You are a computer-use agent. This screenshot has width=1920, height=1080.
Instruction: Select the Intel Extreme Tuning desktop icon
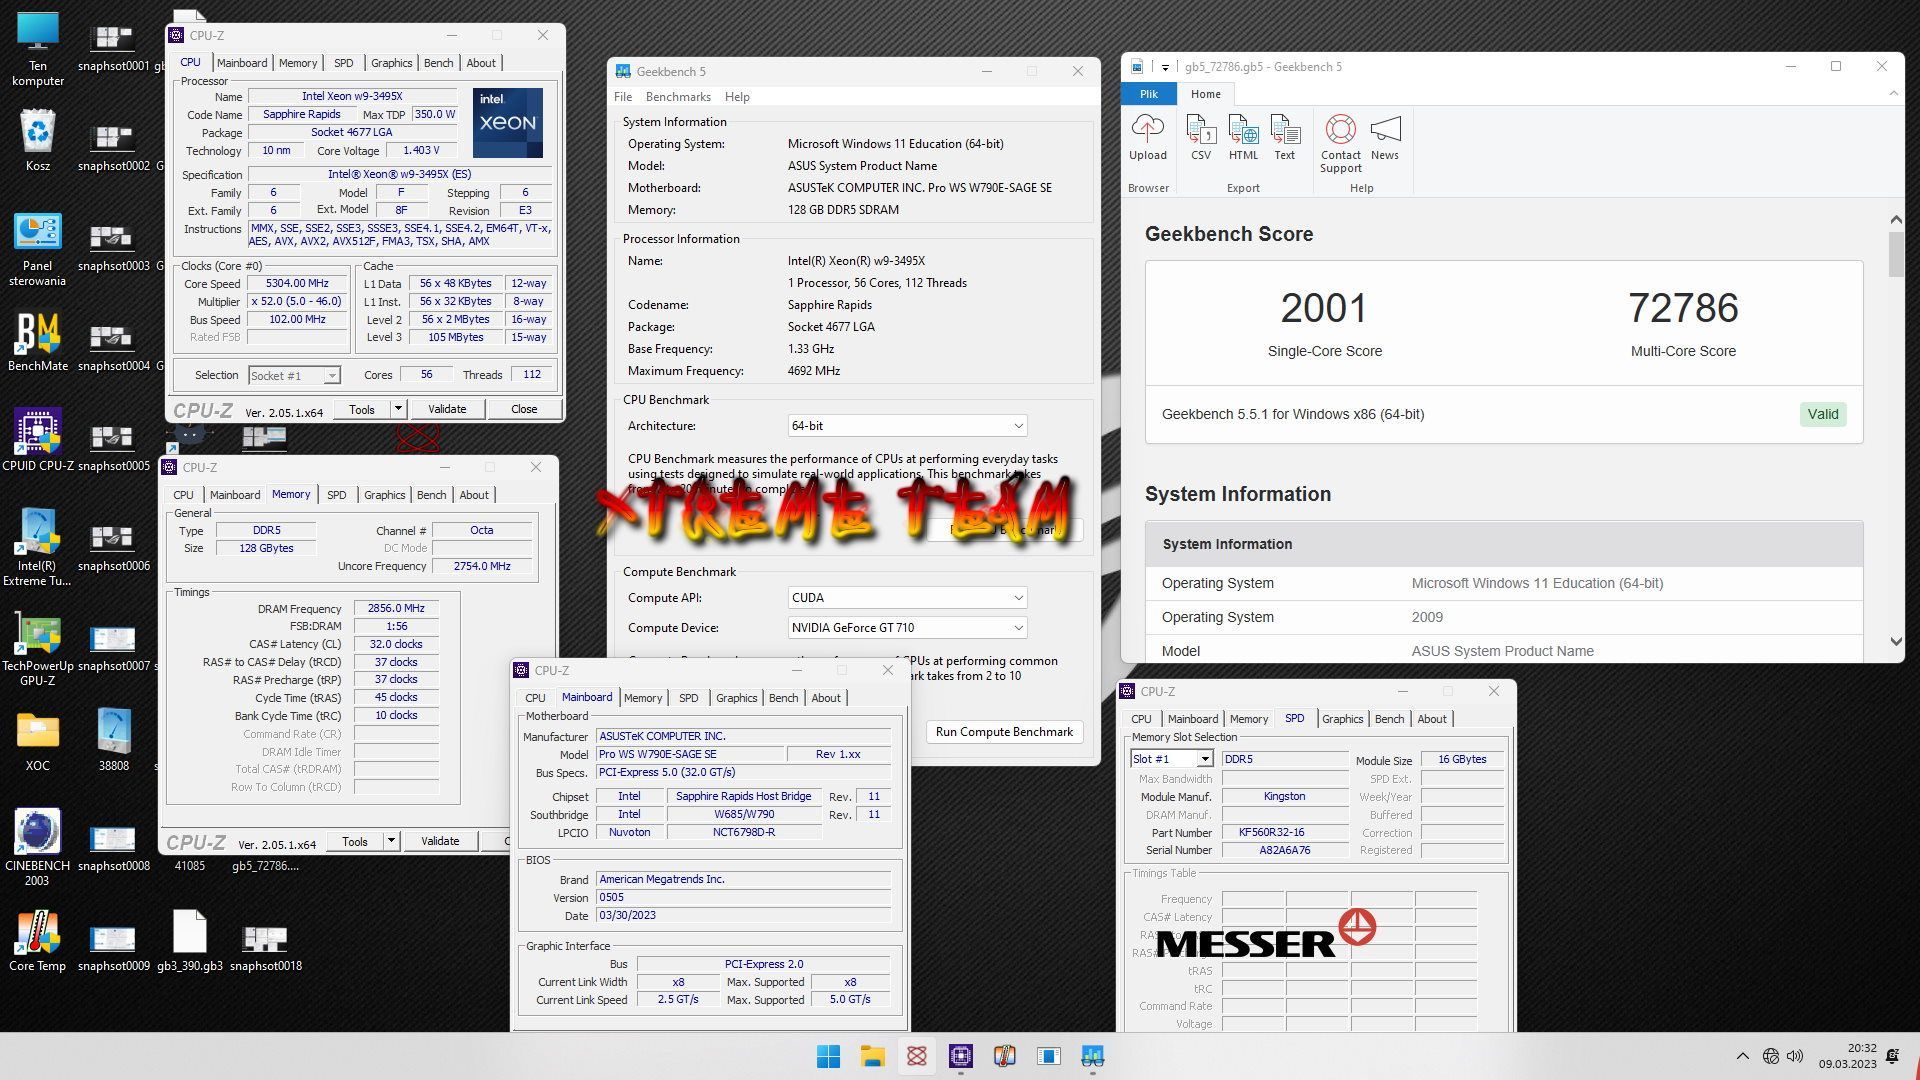[37, 547]
